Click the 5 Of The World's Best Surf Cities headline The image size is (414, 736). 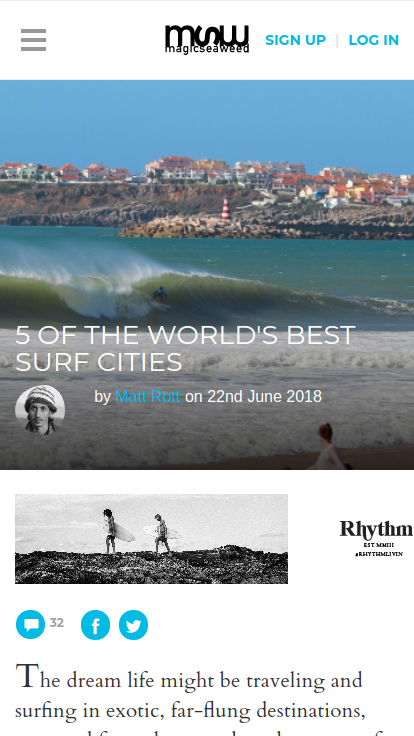point(185,348)
